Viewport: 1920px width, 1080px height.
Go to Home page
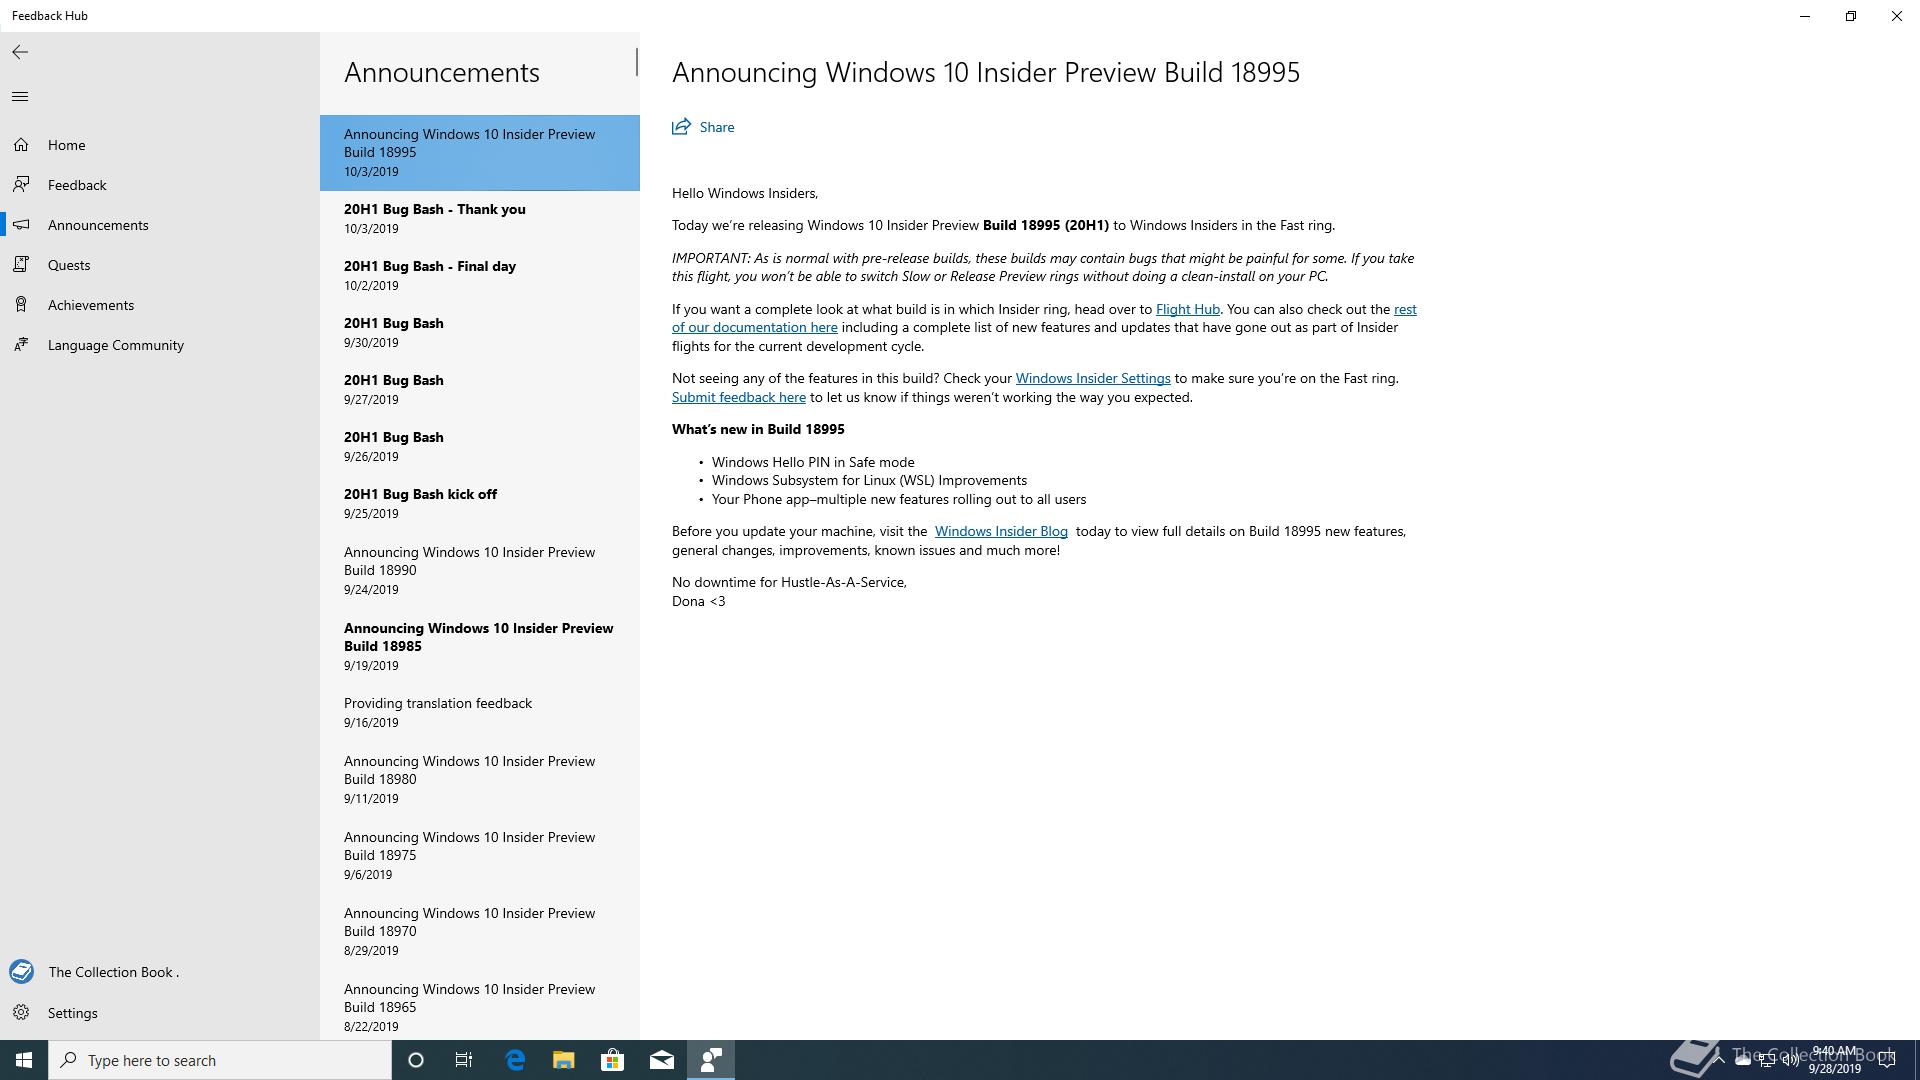point(160,145)
